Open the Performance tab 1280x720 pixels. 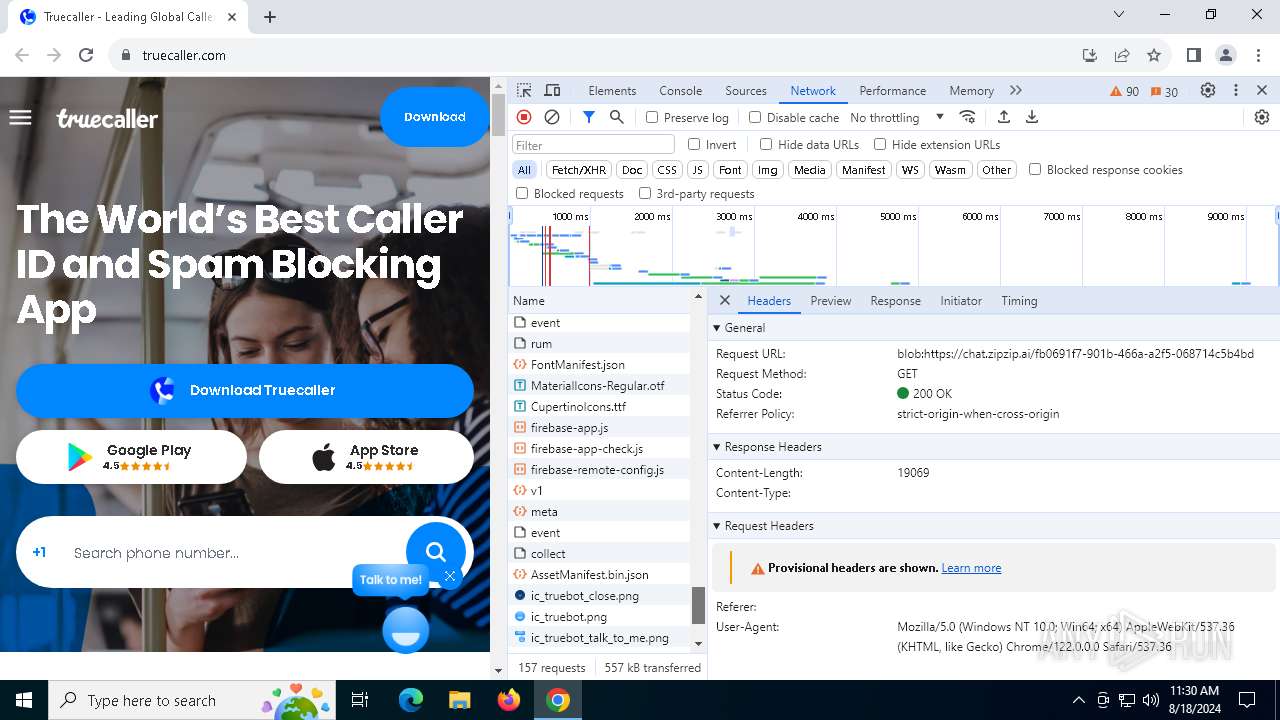[892, 91]
